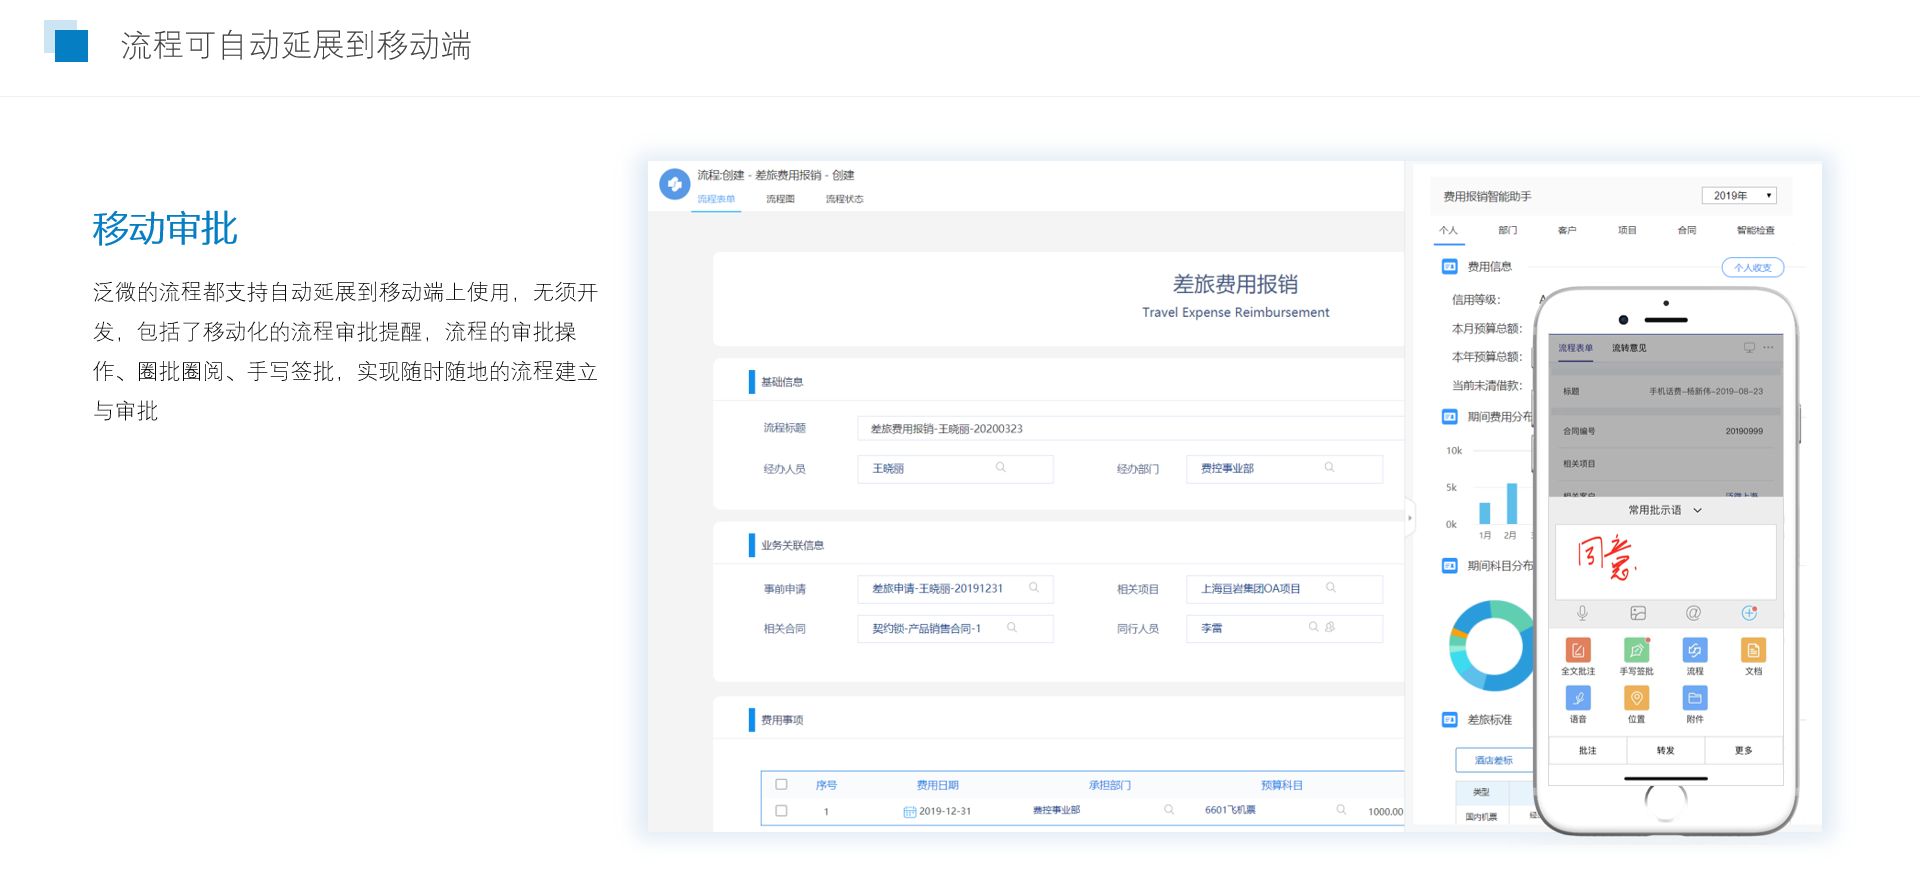Switch to the 流程图 tab

780,199
